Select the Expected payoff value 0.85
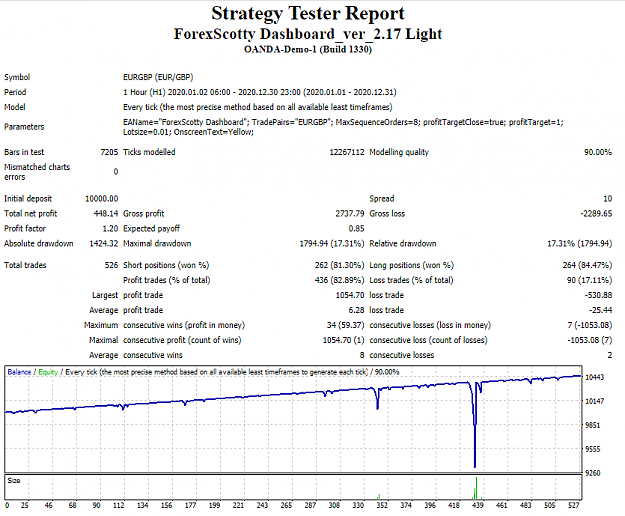 [x=356, y=229]
